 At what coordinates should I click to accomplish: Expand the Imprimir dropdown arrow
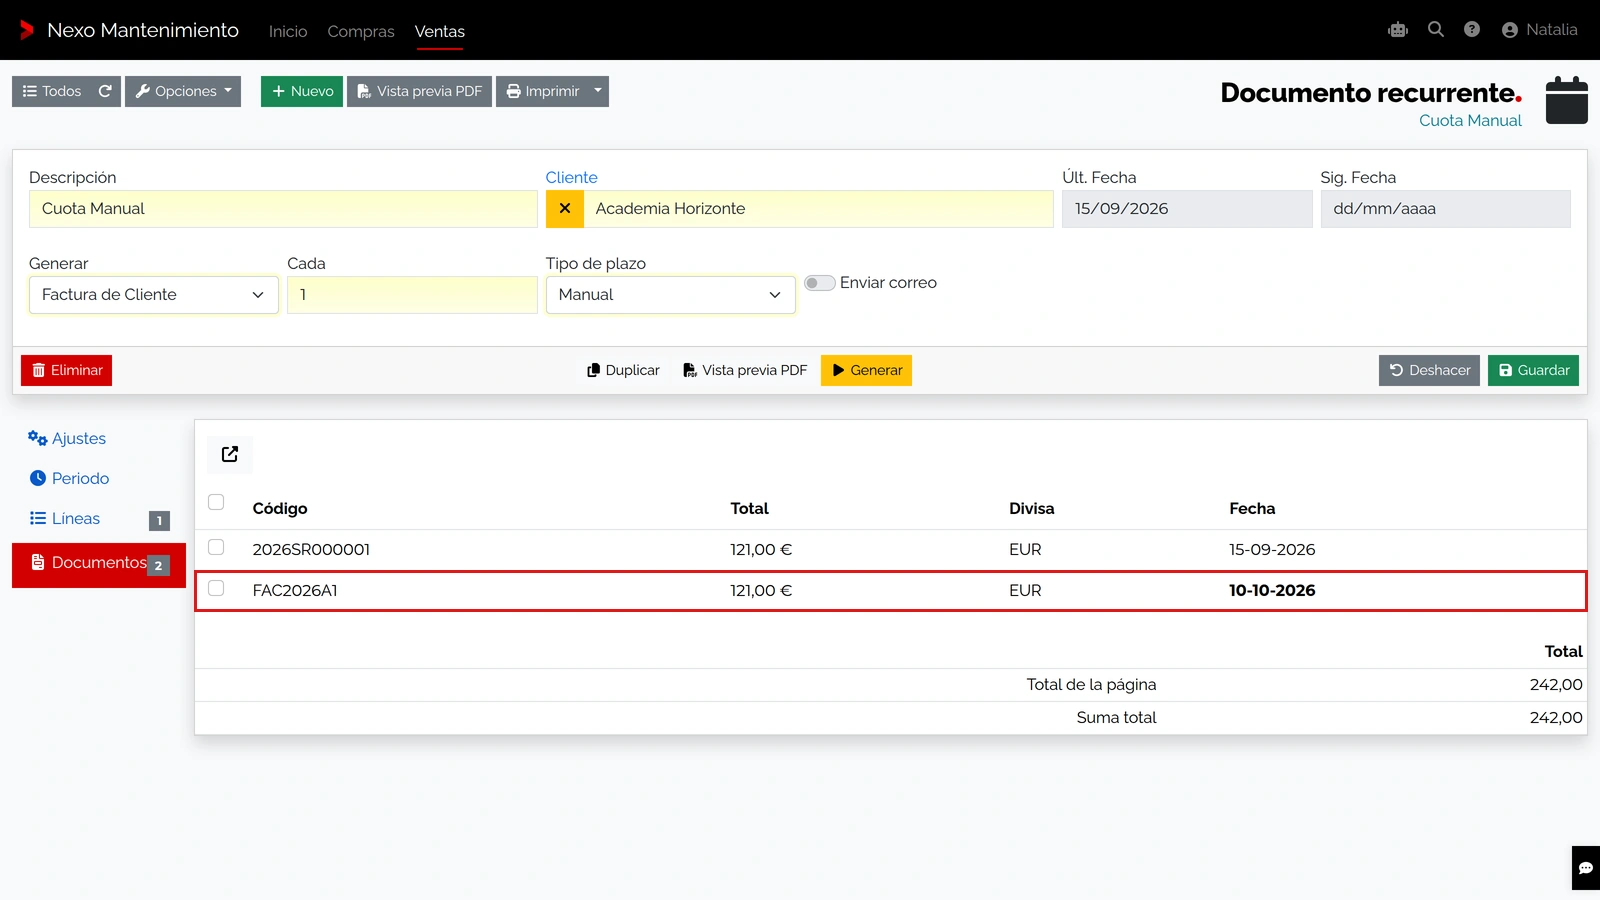point(598,91)
